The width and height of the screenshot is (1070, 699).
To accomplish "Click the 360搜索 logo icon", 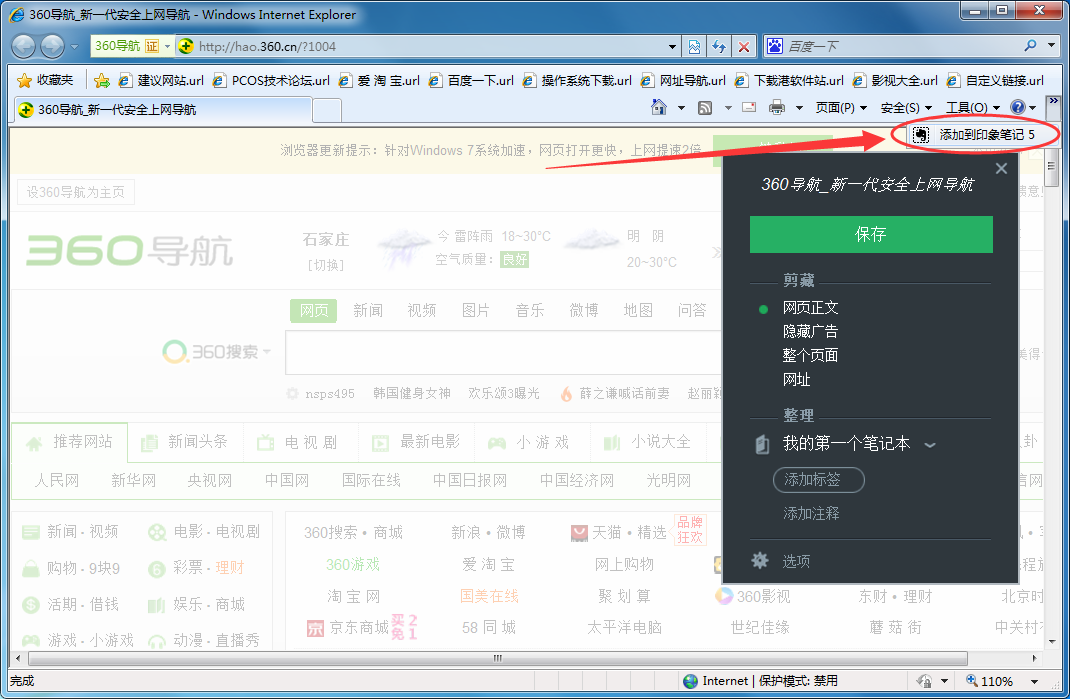I will point(176,352).
